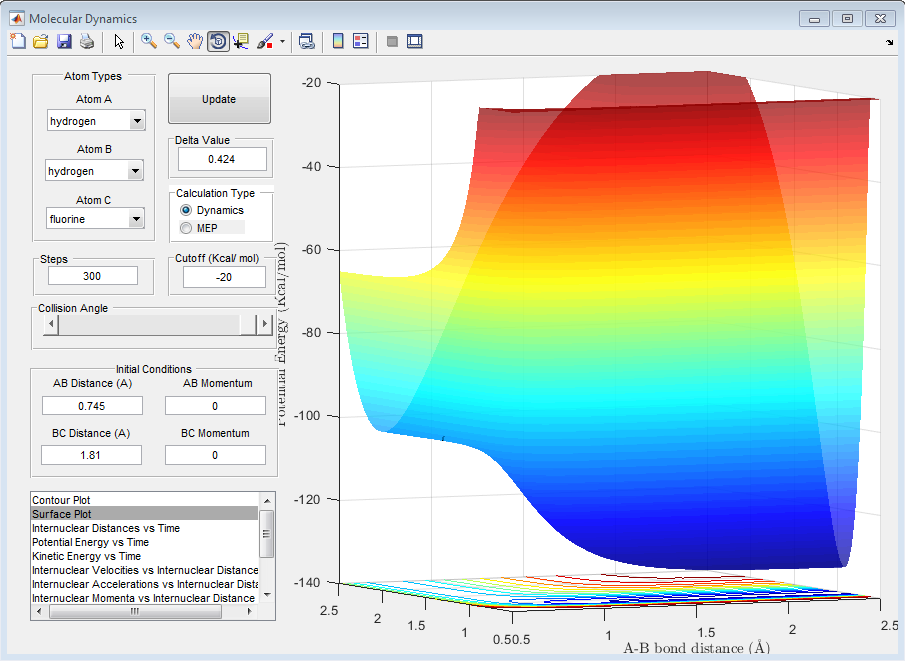
Task: Click the New Figure icon
Action: click(x=18, y=42)
